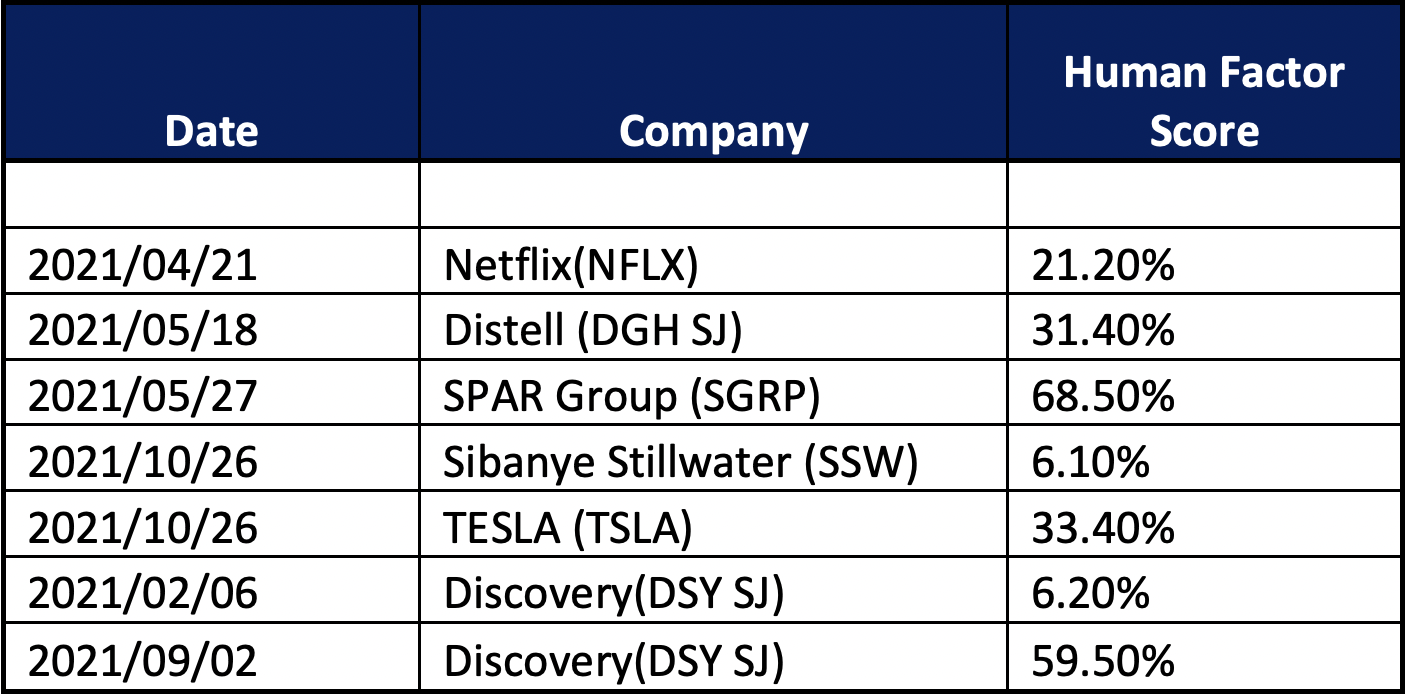Viewport: 1406px width, 696px height.
Task: Click the Distell (DGH SJ) cell
Action: (x=593, y=331)
